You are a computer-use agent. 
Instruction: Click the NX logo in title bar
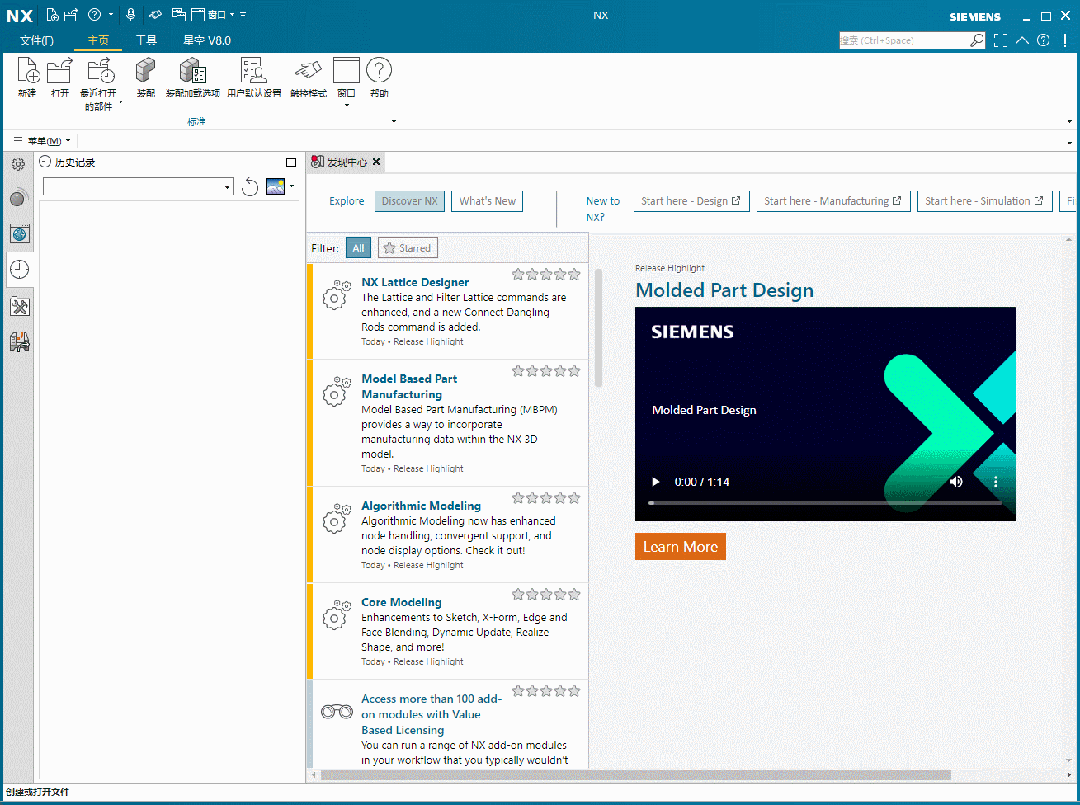pos(20,15)
